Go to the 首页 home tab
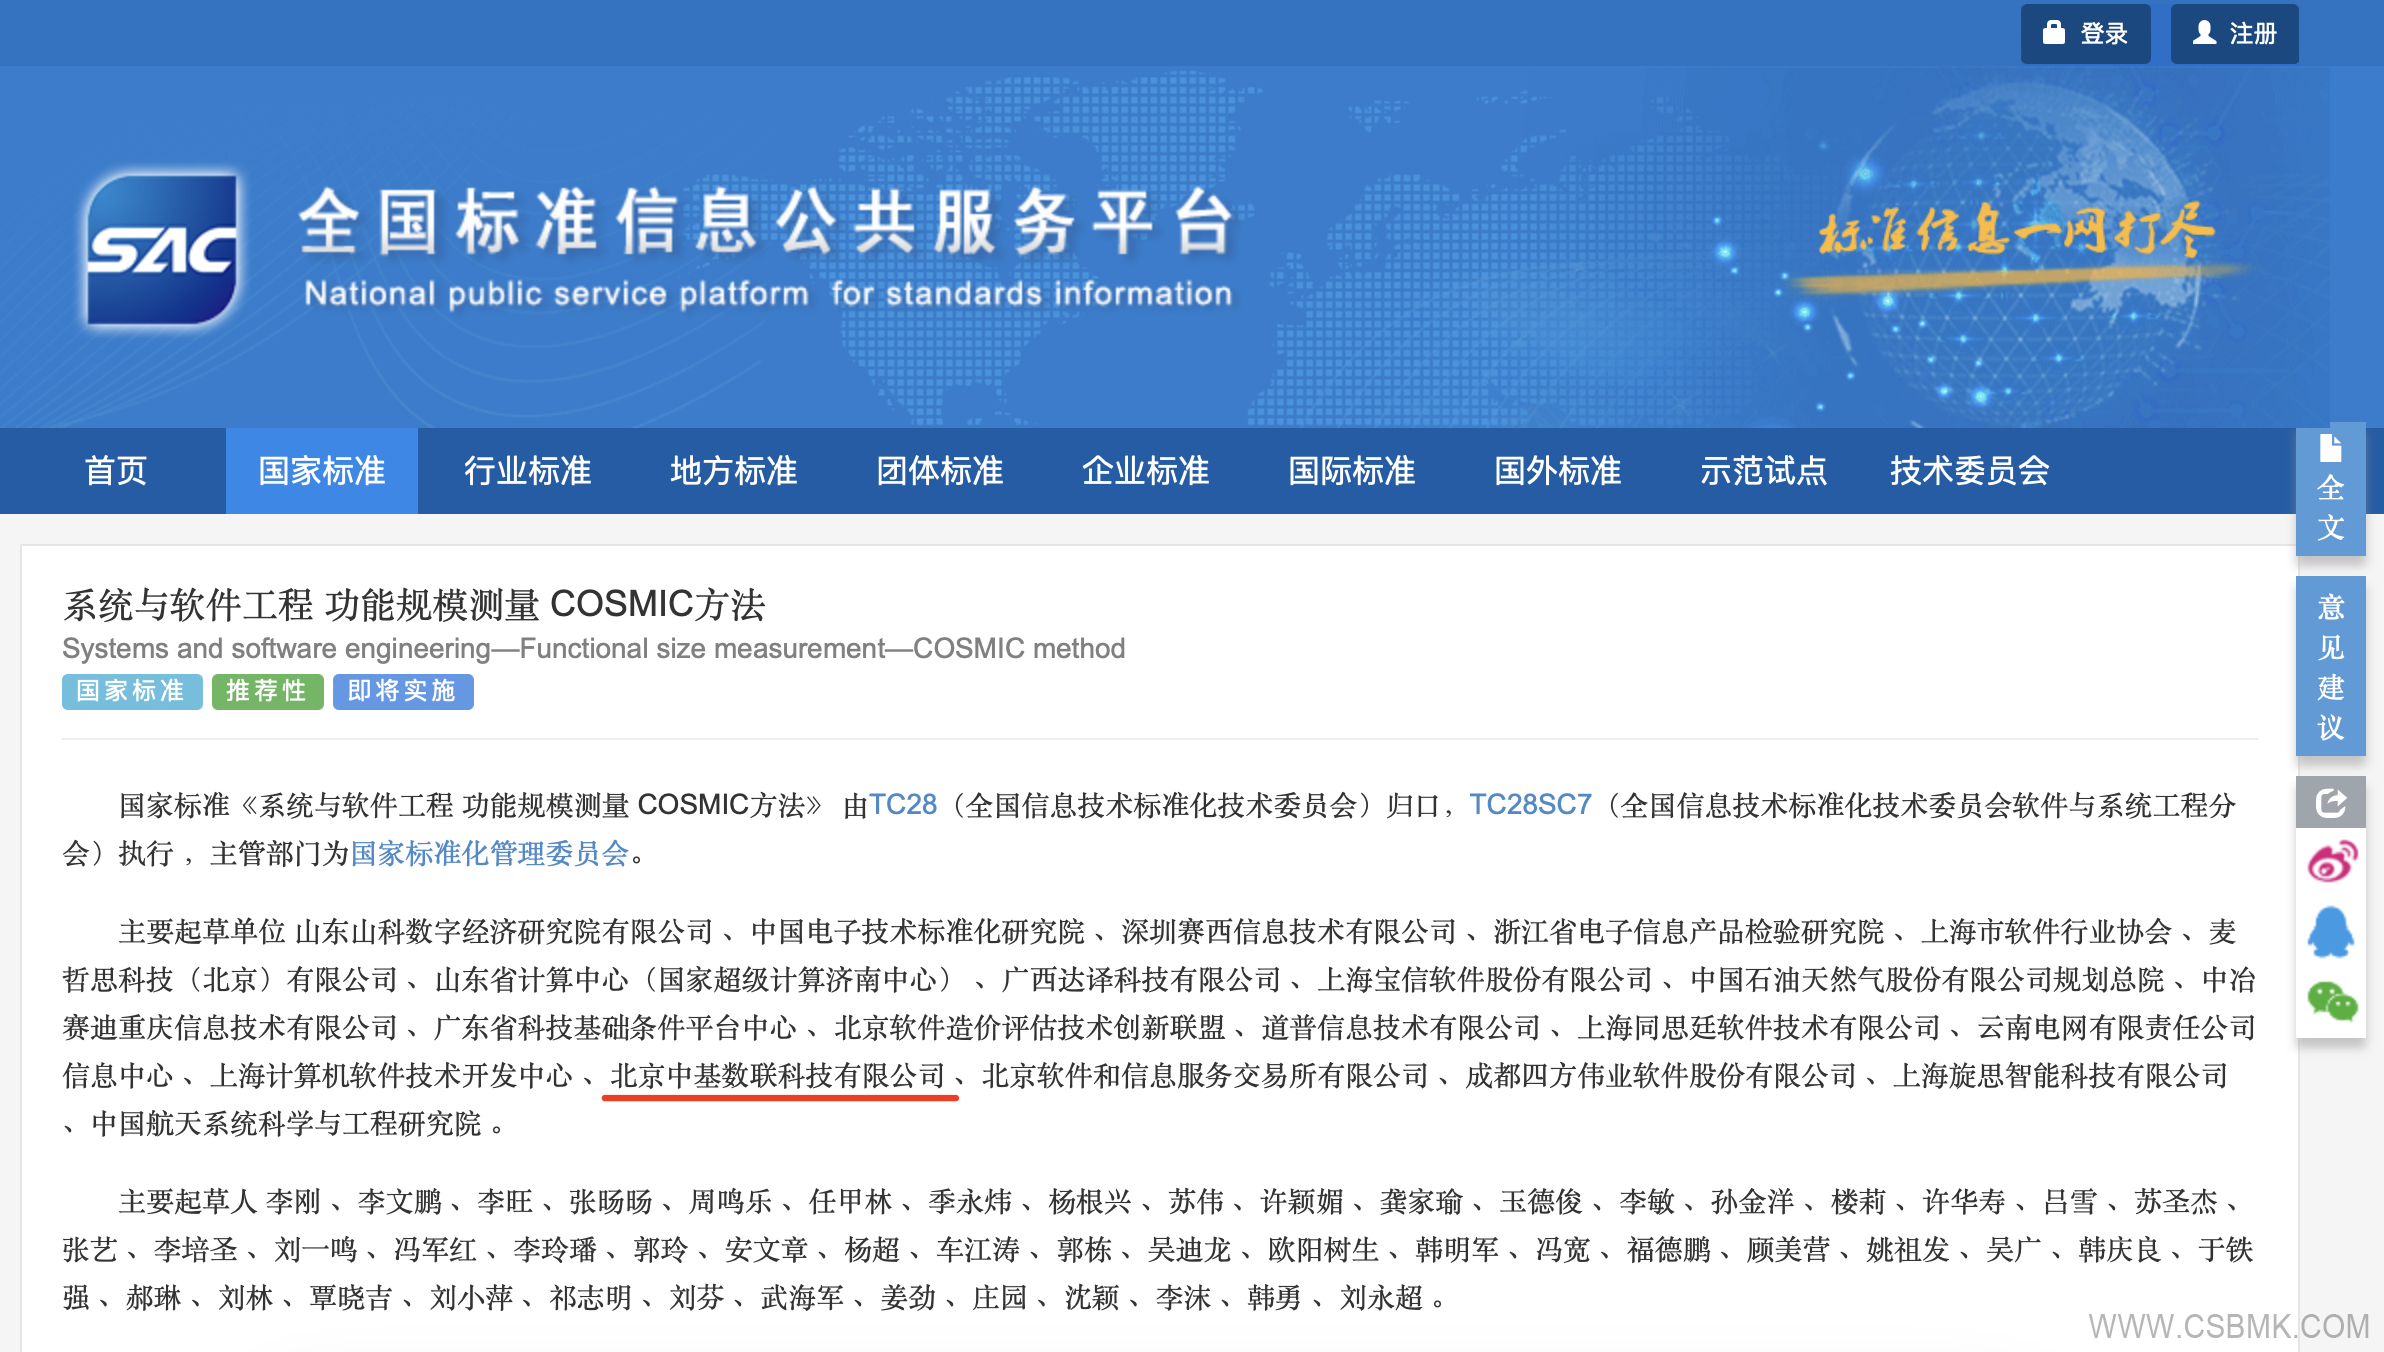 tap(116, 471)
